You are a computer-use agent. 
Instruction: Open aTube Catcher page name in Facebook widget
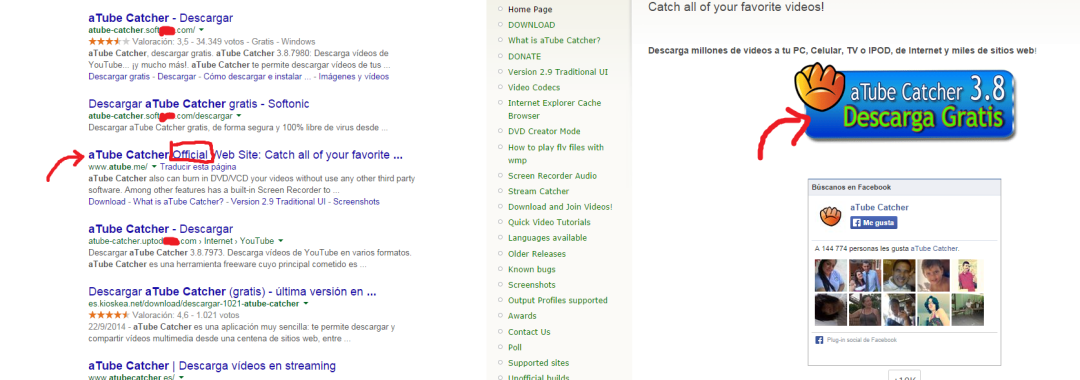pyautogui.click(x=879, y=207)
